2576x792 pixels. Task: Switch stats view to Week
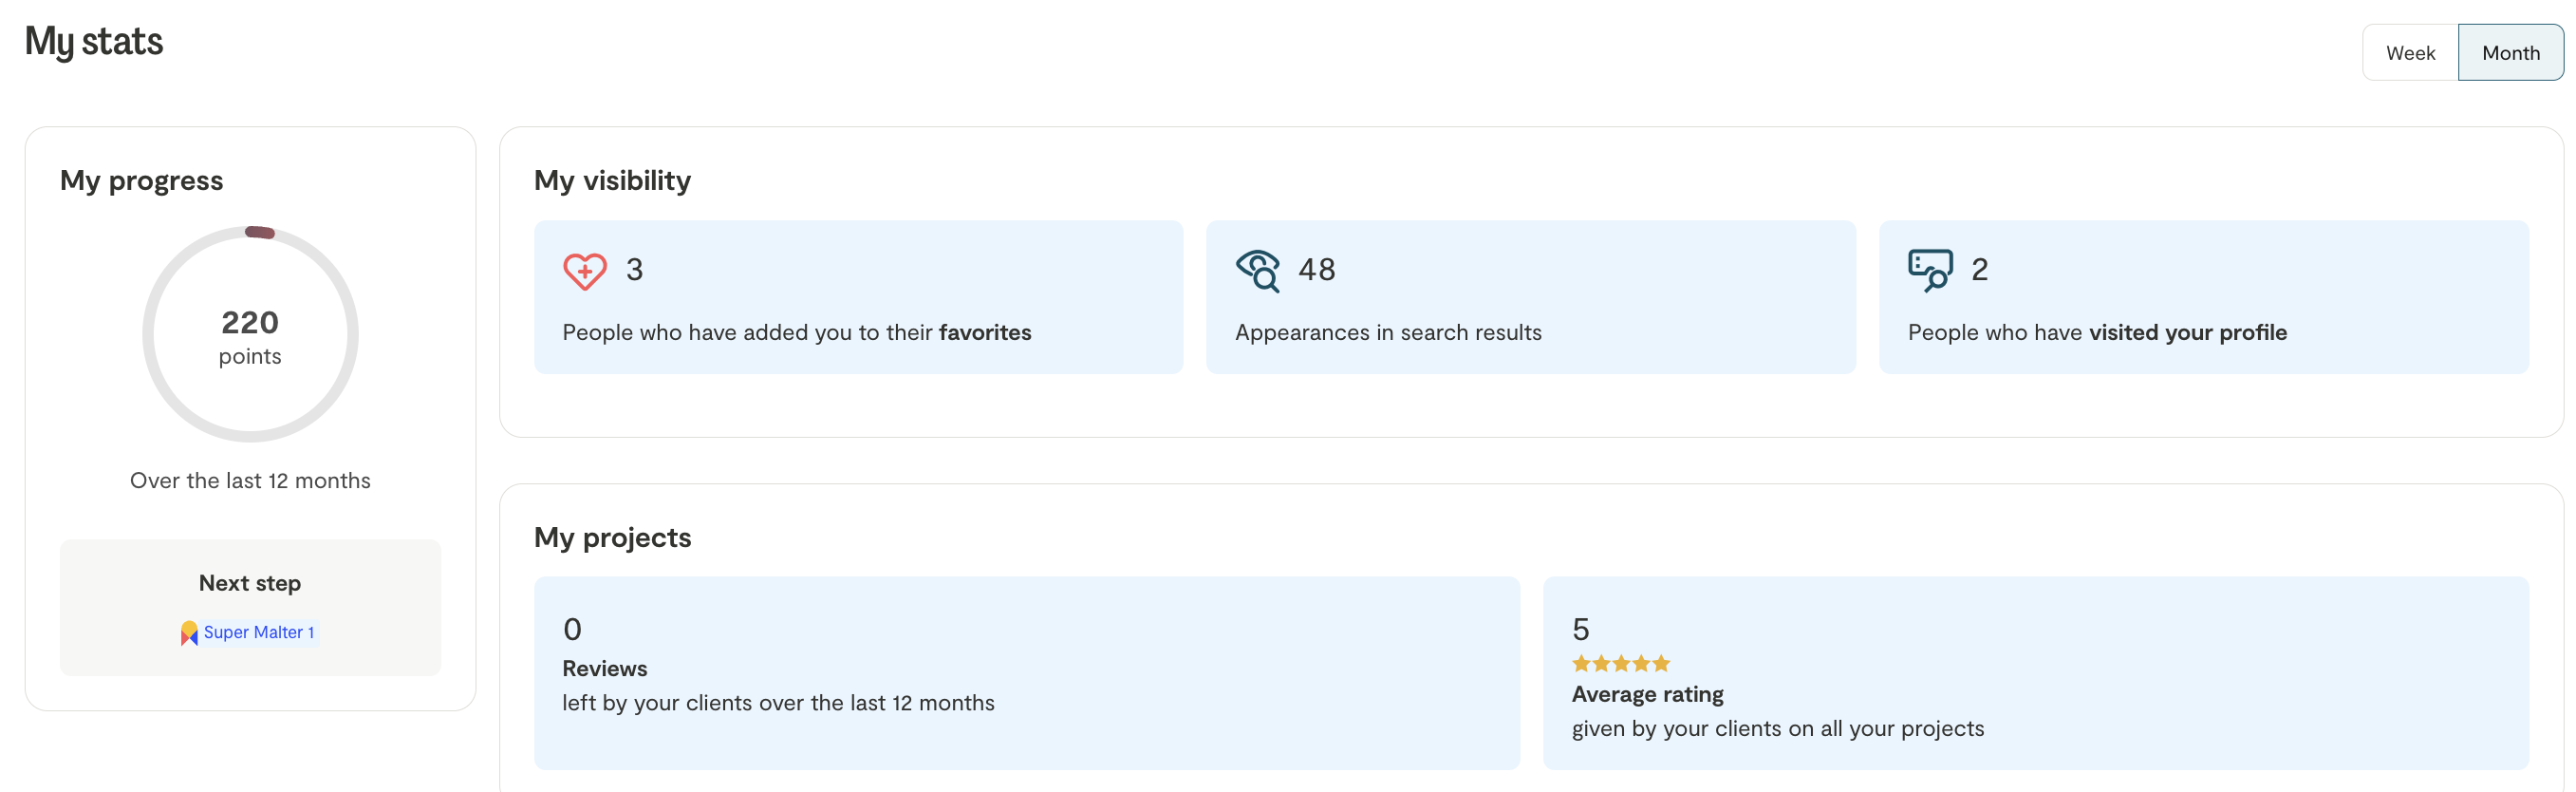[x=2409, y=53]
